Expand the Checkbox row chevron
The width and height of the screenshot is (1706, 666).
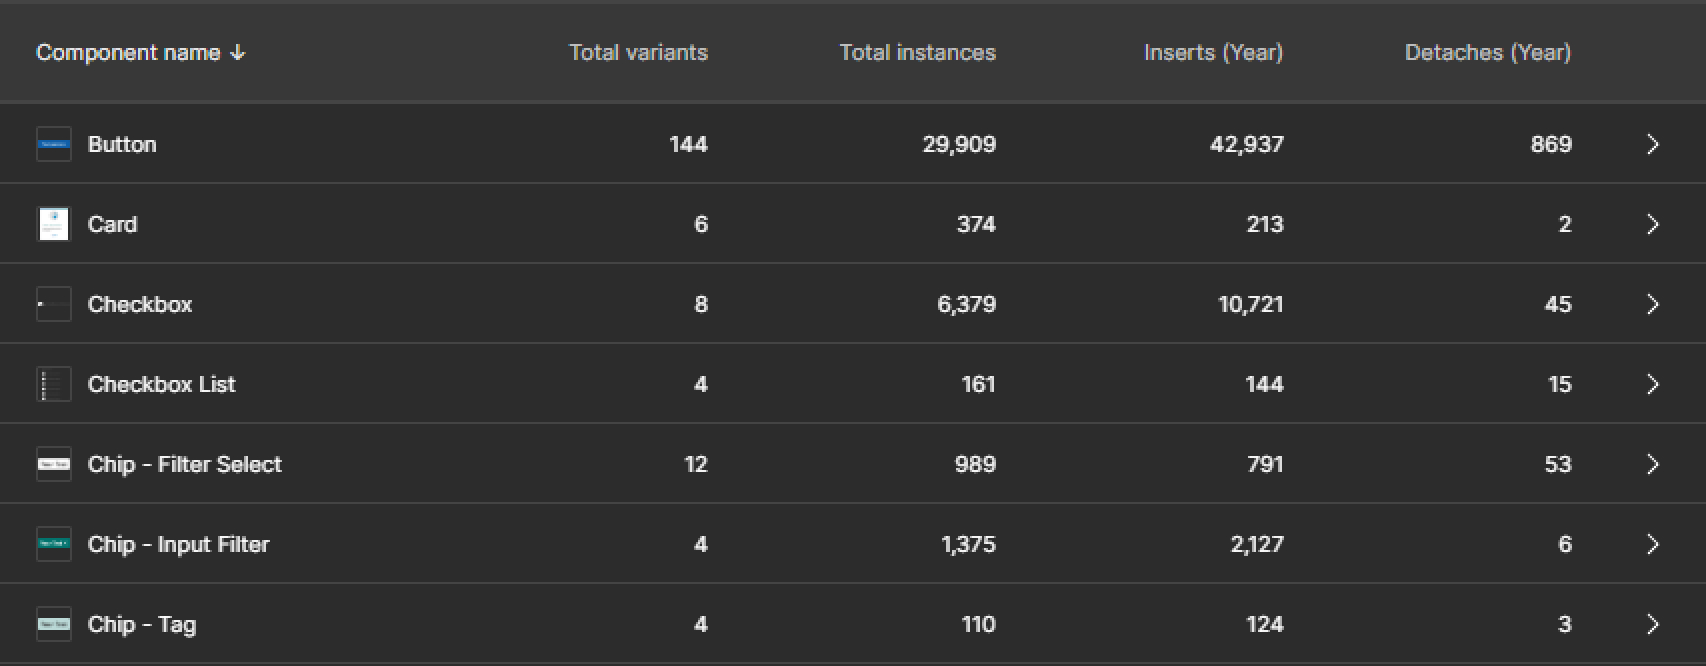[1652, 304]
